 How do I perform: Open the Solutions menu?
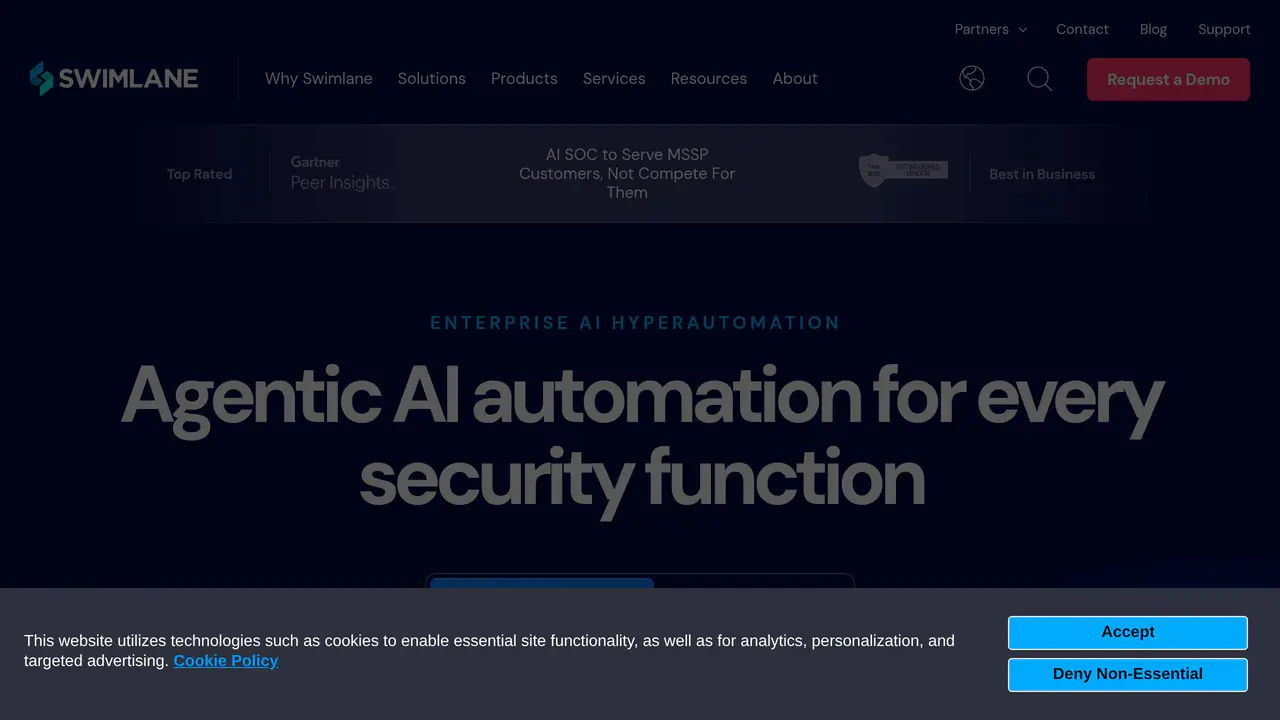point(431,78)
